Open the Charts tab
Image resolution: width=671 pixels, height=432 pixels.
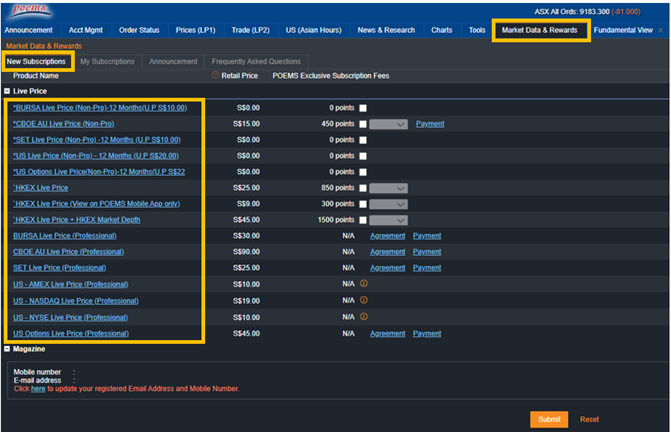tap(441, 31)
